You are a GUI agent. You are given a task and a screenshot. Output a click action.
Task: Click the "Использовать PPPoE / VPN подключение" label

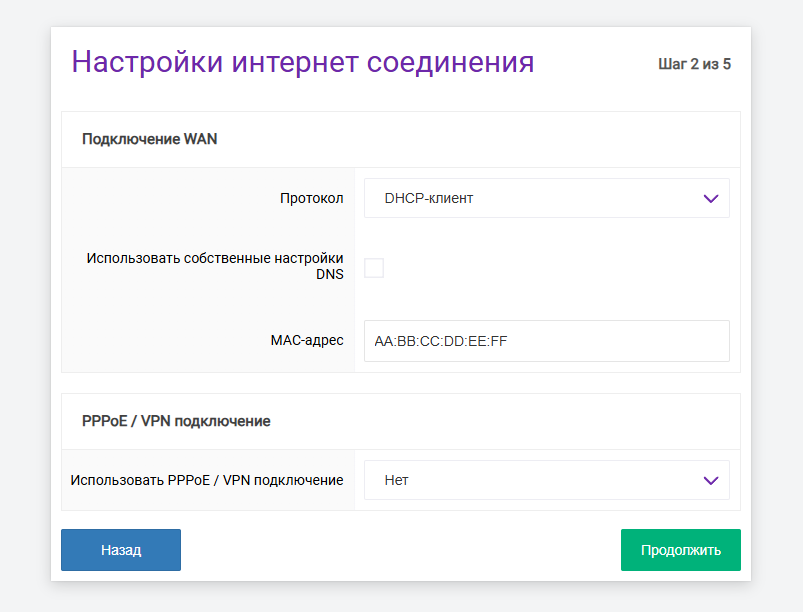(207, 480)
